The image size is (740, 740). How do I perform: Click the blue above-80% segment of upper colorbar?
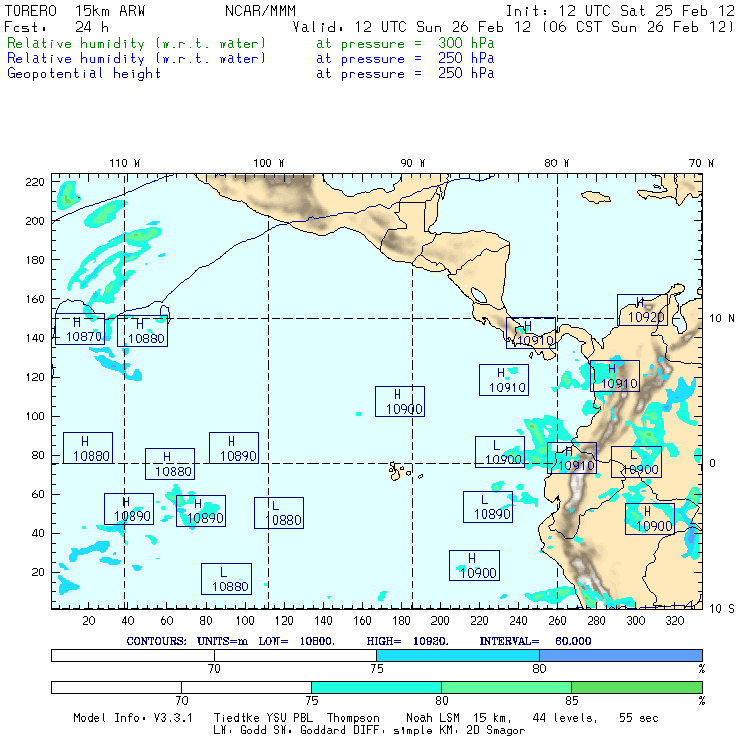point(621,655)
